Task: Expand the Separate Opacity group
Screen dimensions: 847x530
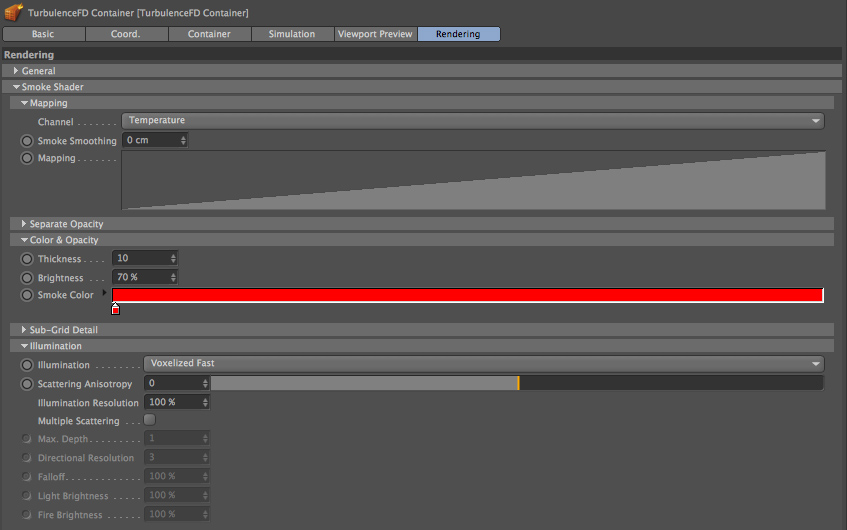Action: [24, 224]
